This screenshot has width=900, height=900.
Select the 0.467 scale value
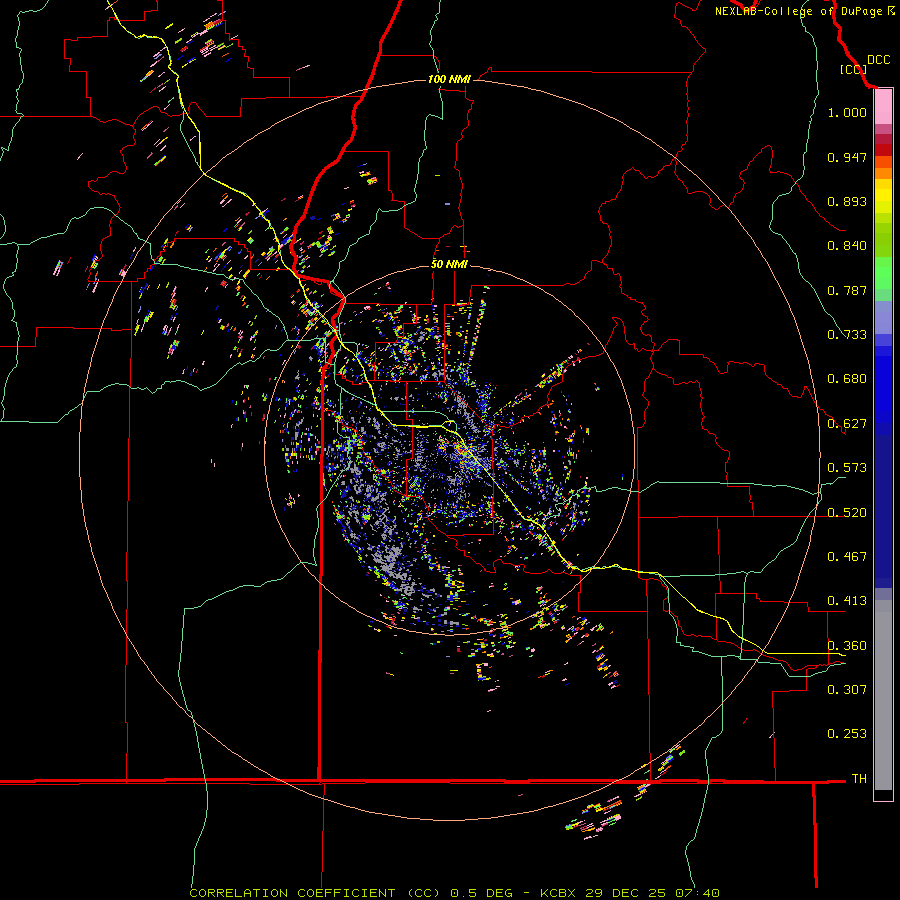tap(847, 557)
